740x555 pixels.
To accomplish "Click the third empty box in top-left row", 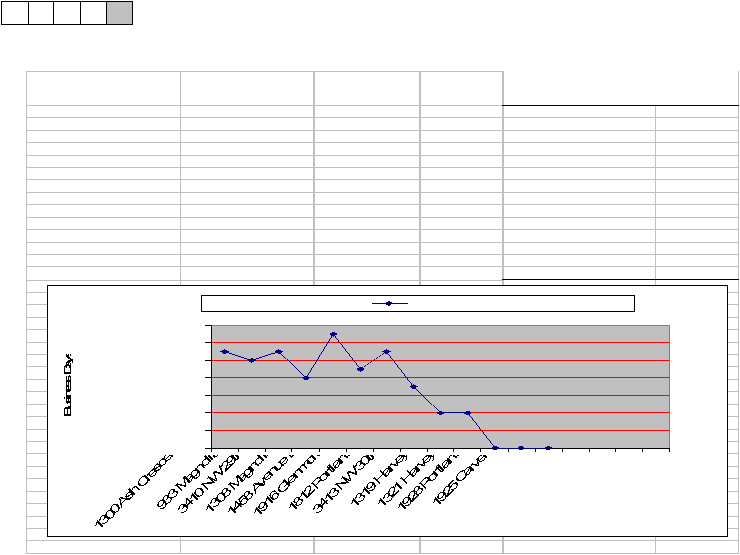I will coord(66,13).
